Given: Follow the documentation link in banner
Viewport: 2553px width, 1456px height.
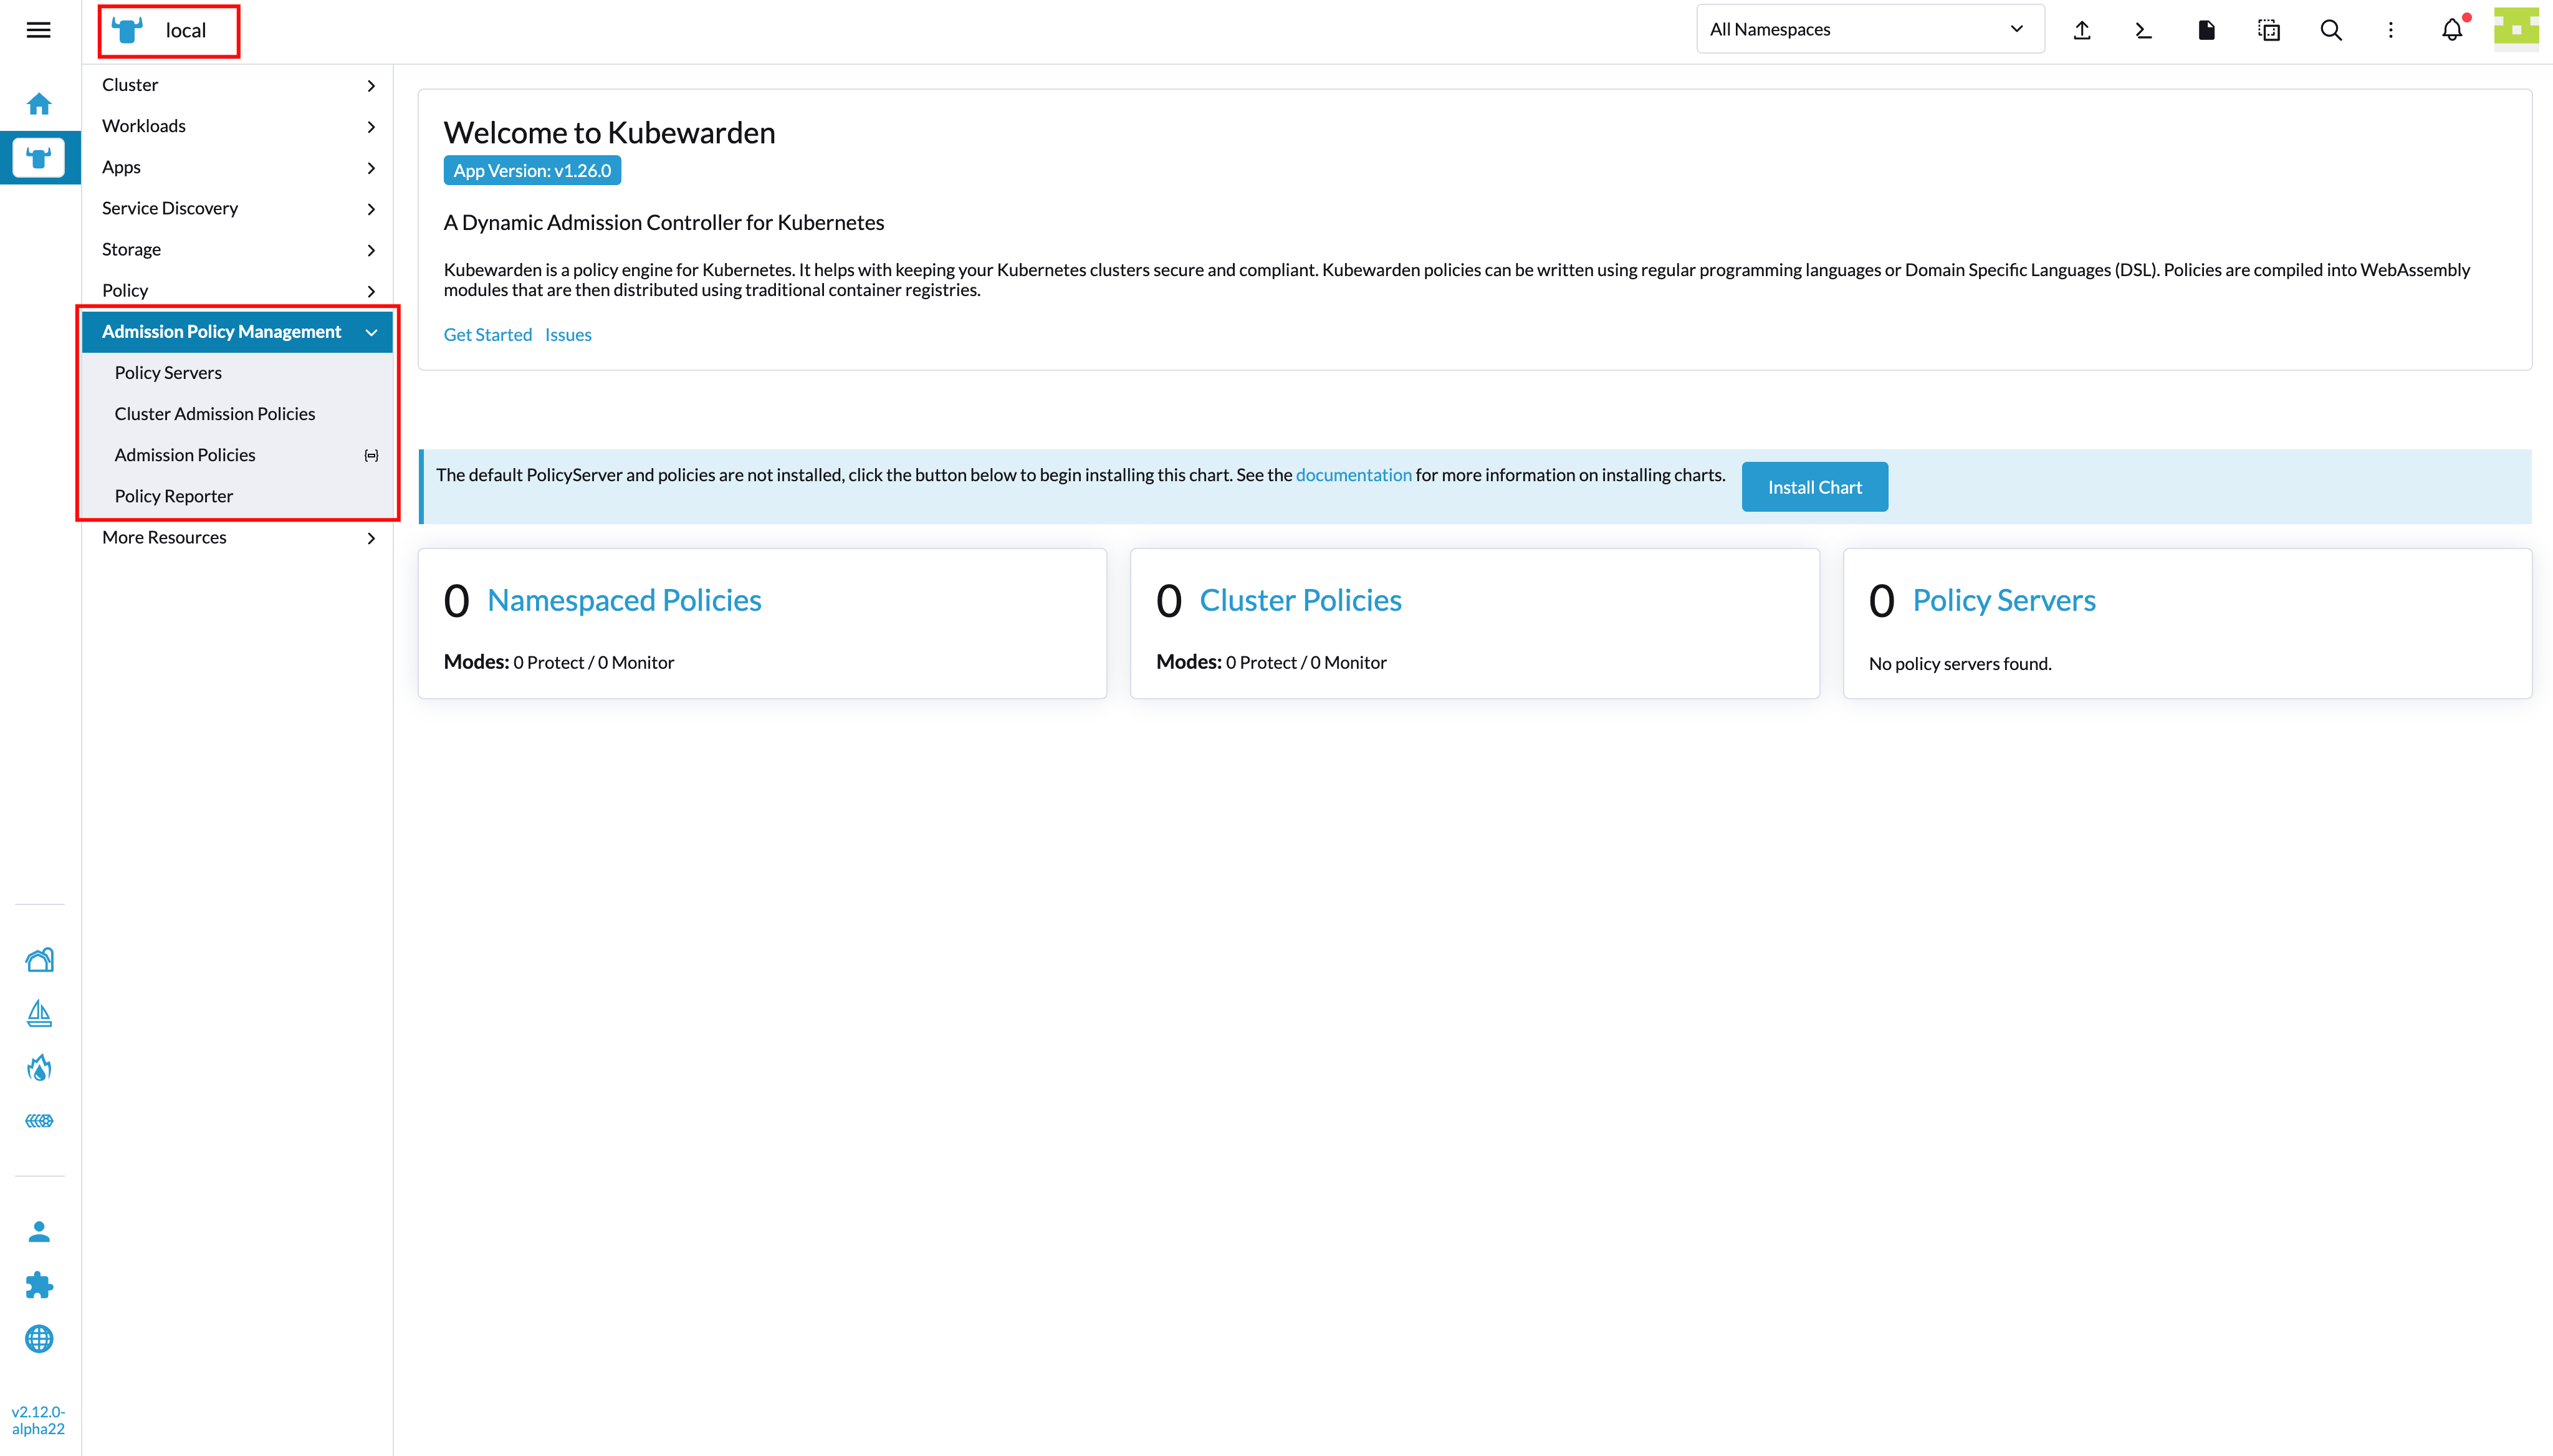Looking at the screenshot, I should click(1353, 475).
